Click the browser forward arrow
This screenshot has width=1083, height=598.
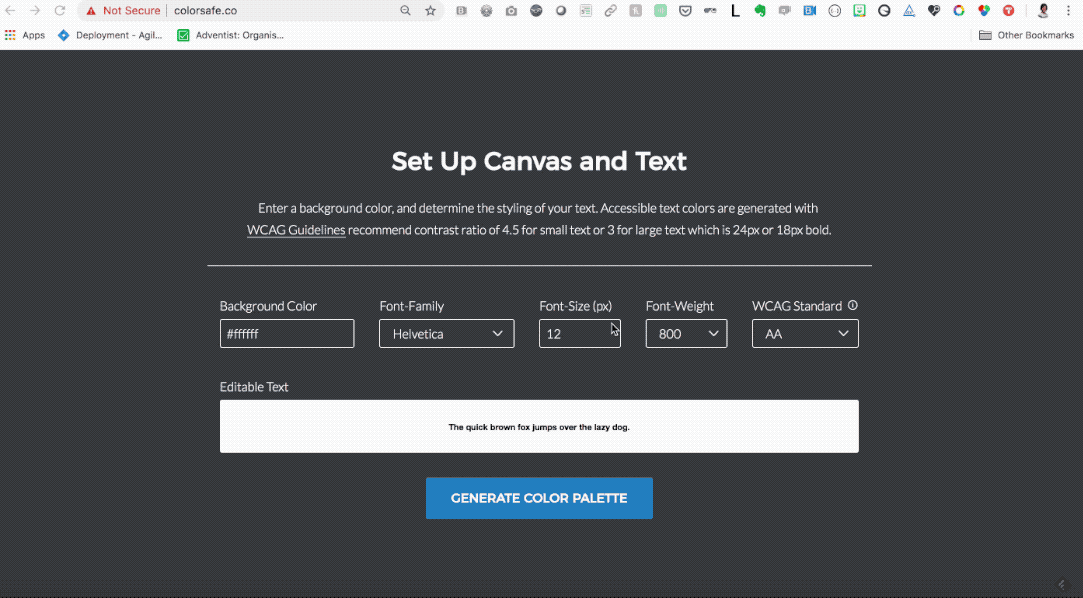pos(35,10)
